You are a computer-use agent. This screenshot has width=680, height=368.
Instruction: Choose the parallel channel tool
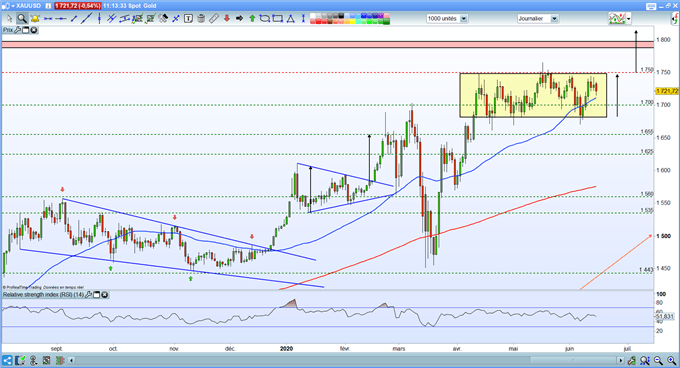coord(111,19)
